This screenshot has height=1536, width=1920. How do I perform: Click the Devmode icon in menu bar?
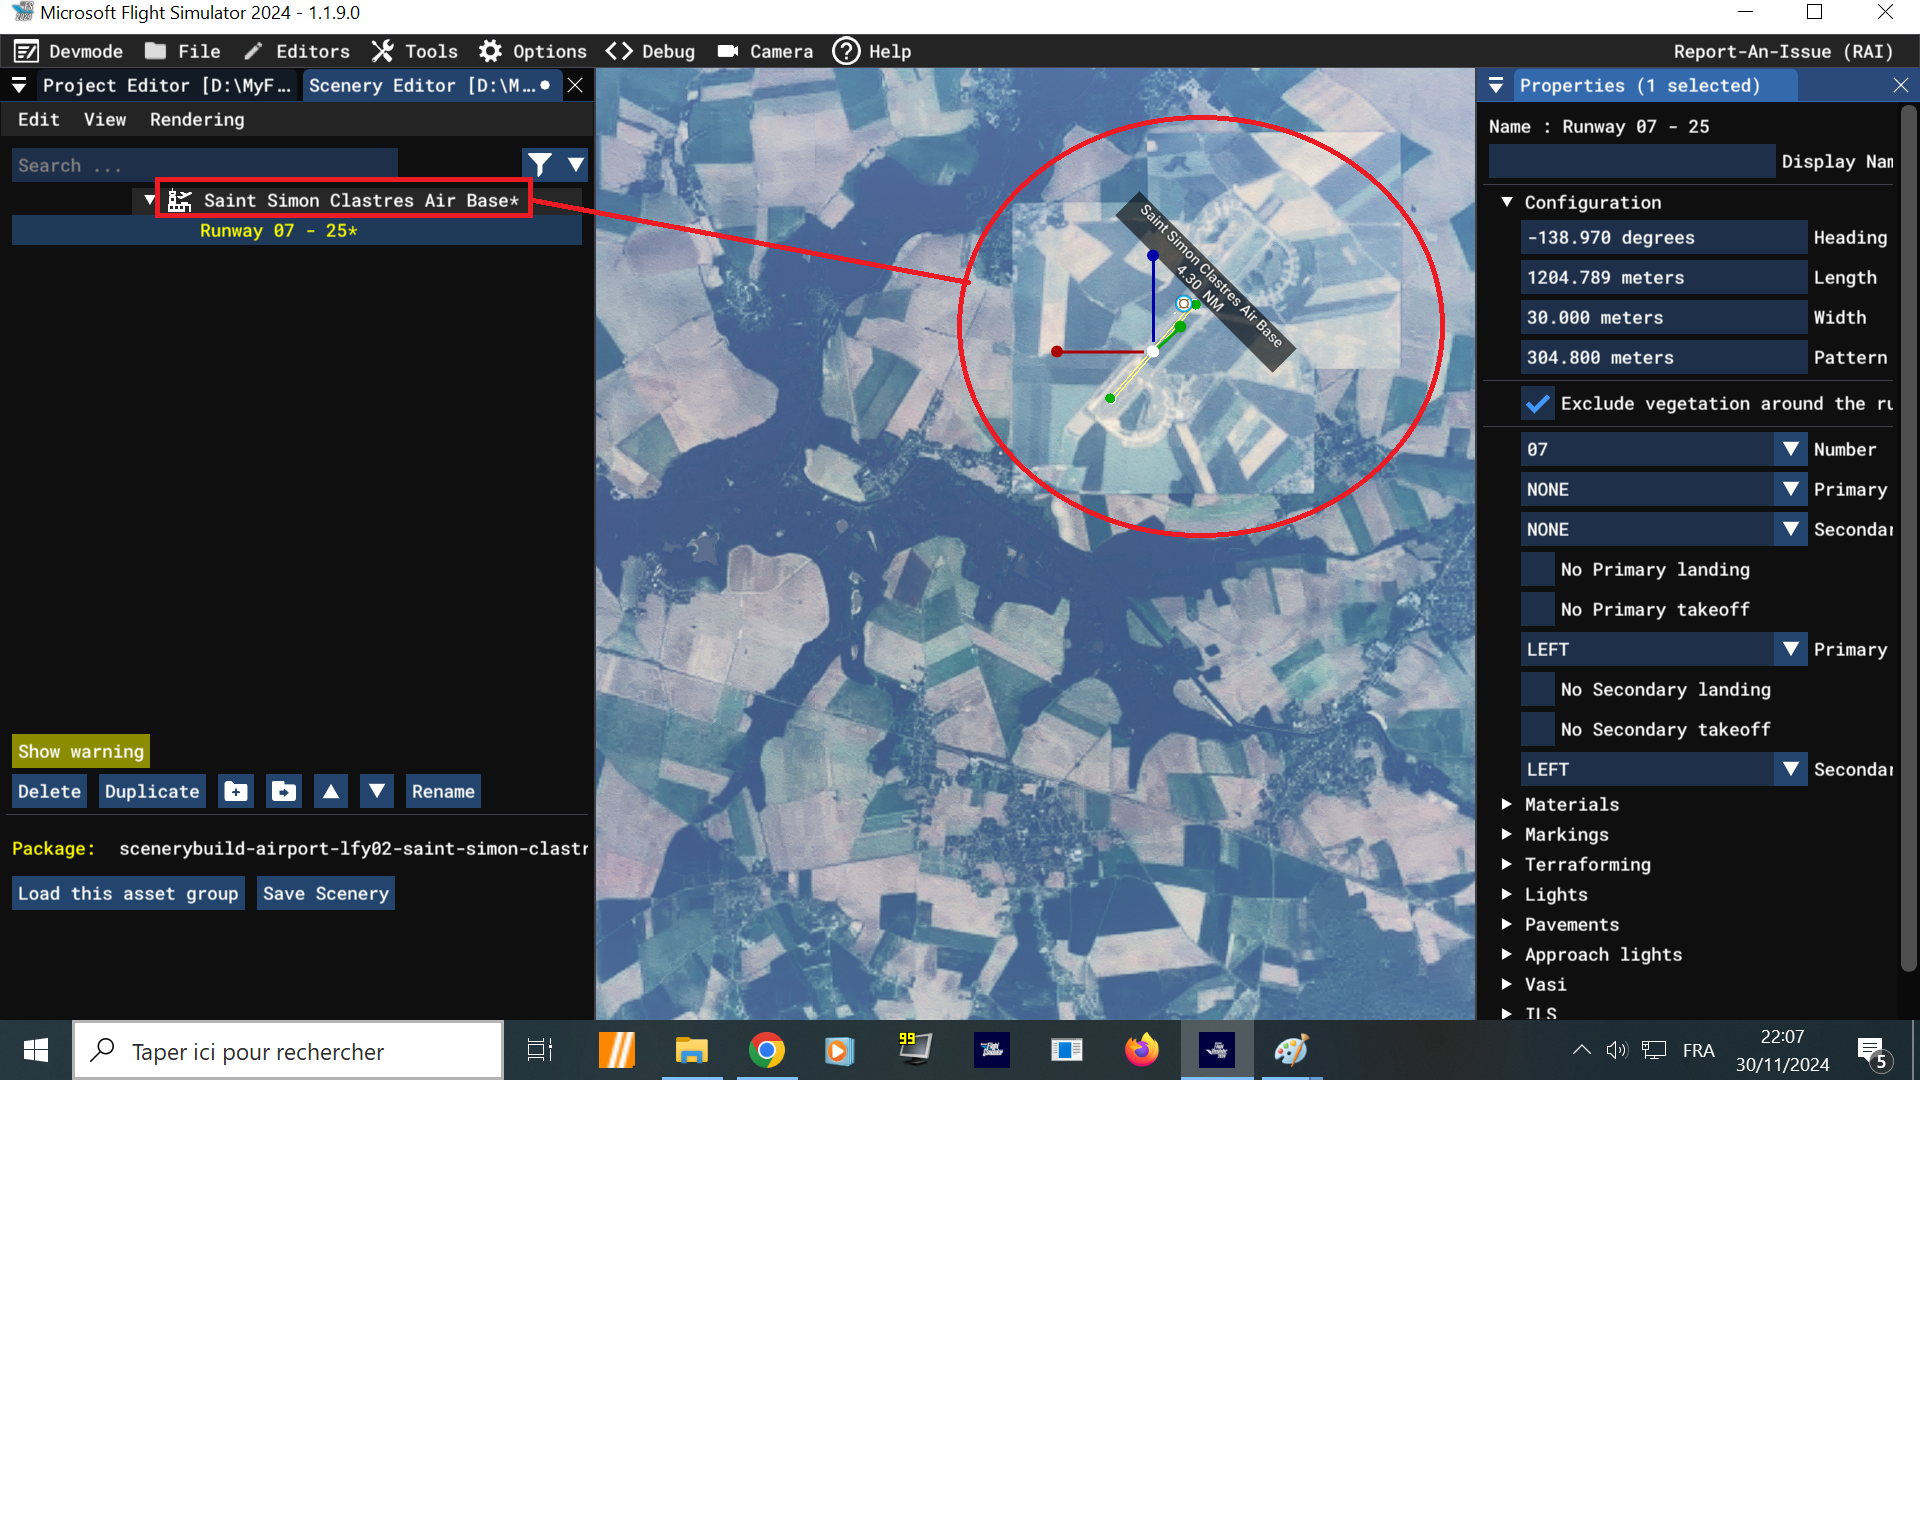click(27, 51)
